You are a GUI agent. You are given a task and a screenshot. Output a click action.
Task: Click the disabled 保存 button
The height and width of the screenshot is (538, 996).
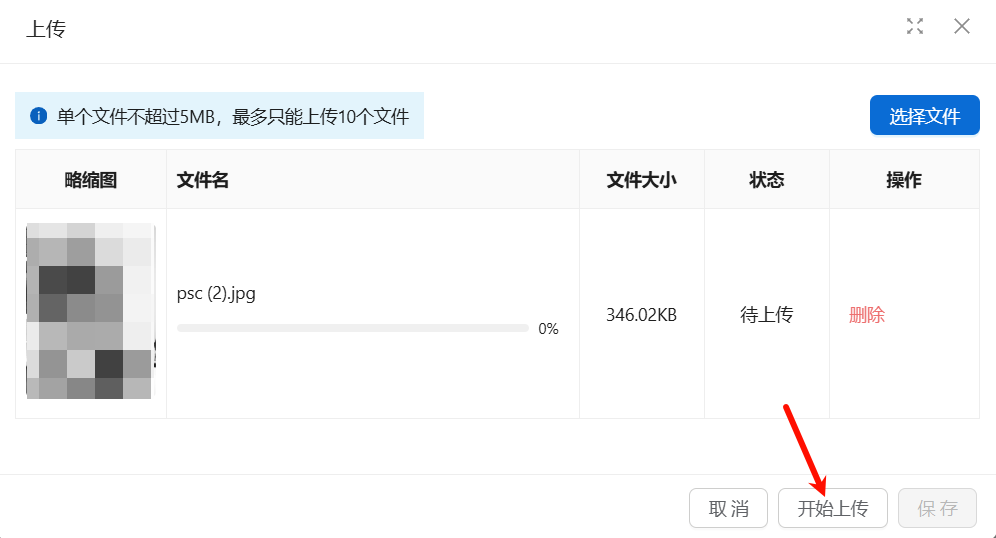[x=937, y=508]
